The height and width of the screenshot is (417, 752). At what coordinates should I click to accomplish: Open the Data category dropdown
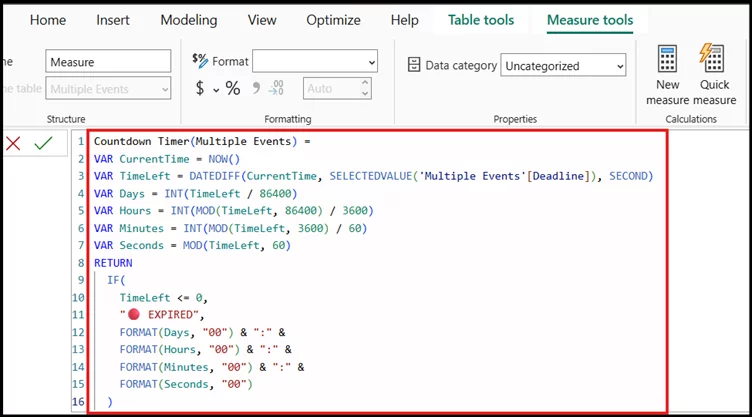point(563,66)
